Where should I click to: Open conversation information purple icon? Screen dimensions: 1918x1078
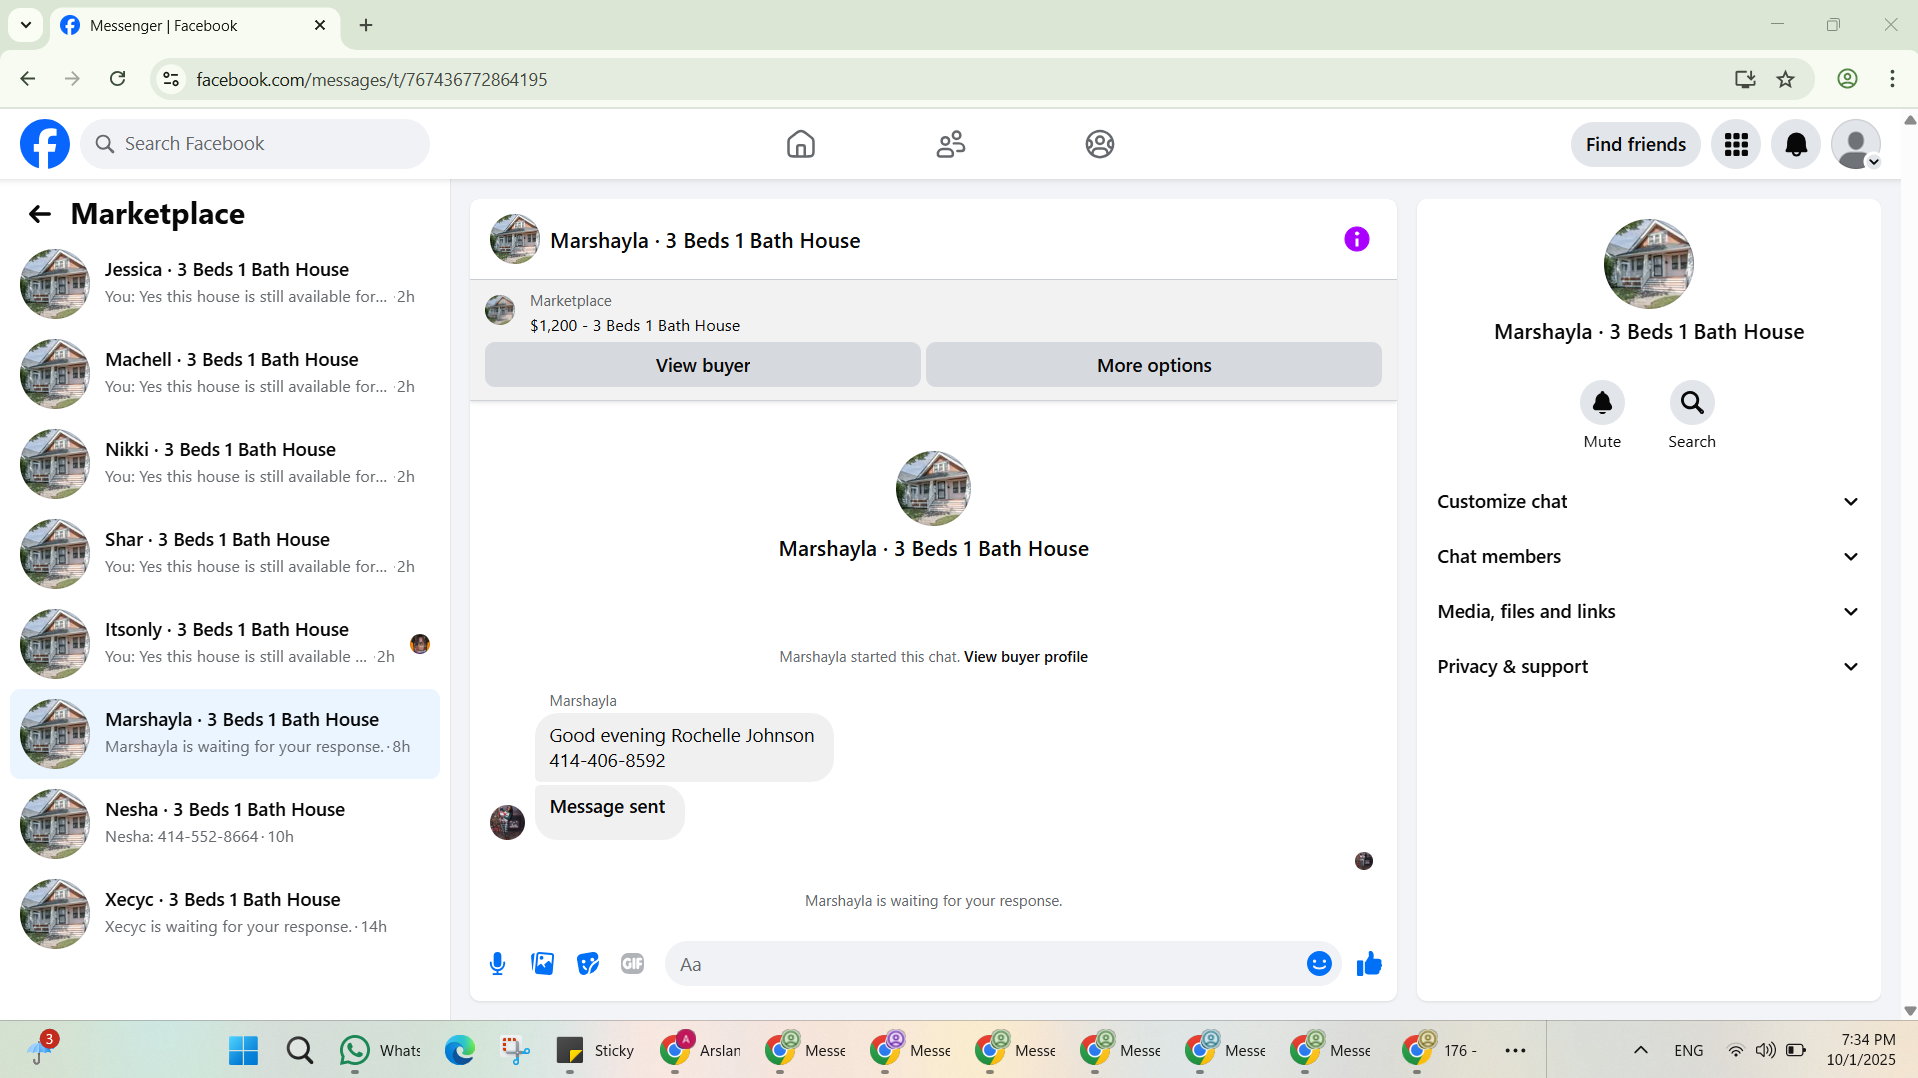(1357, 239)
